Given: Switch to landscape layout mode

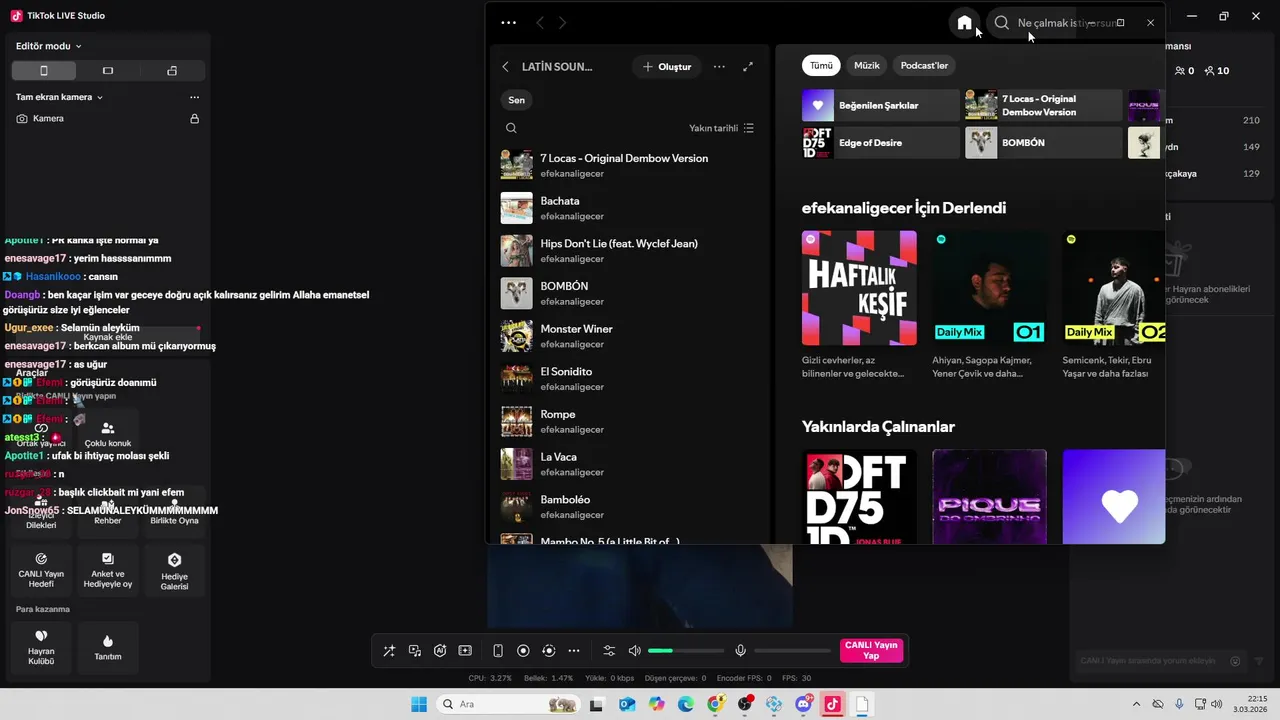Looking at the screenshot, I should [x=108, y=71].
